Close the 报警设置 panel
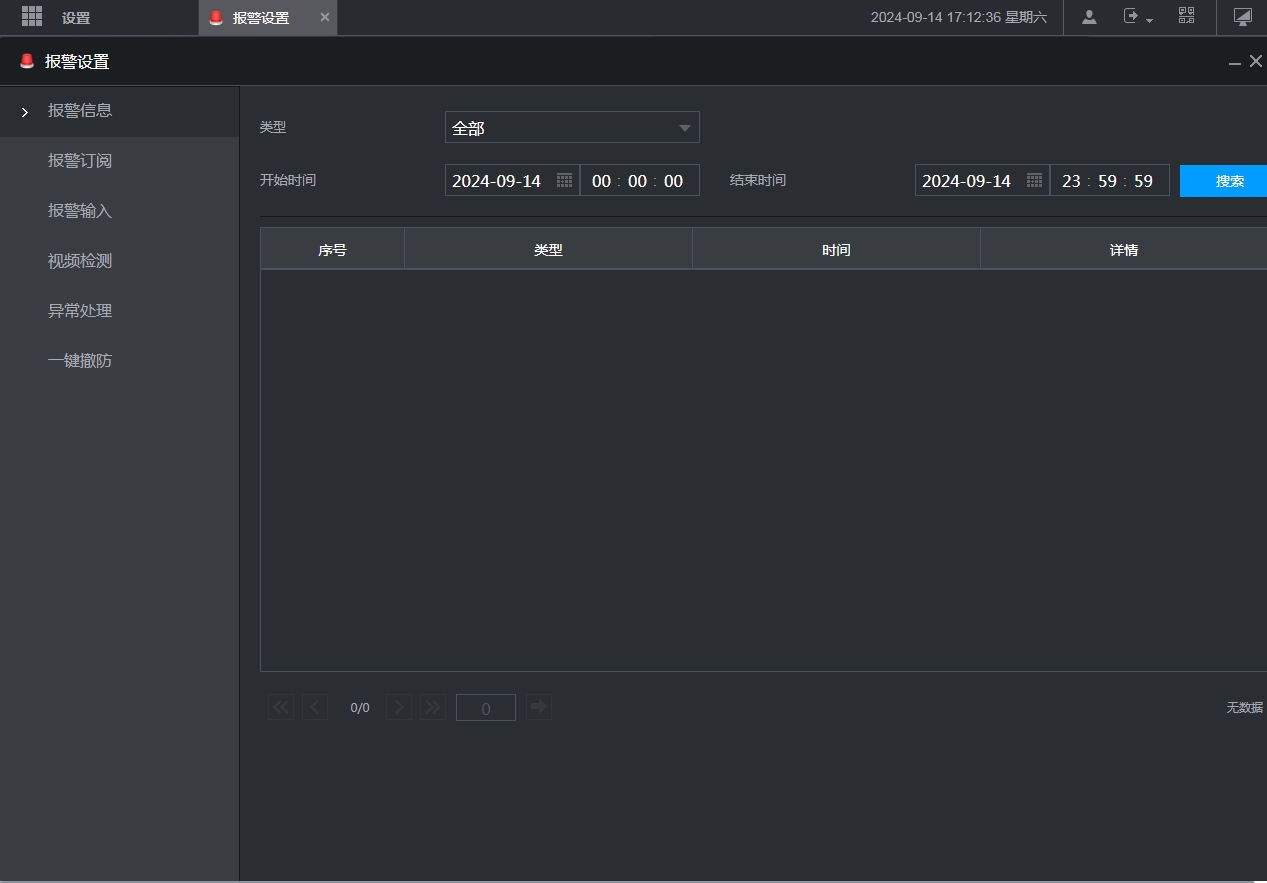The width and height of the screenshot is (1267, 883). [x=1256, y=61]
